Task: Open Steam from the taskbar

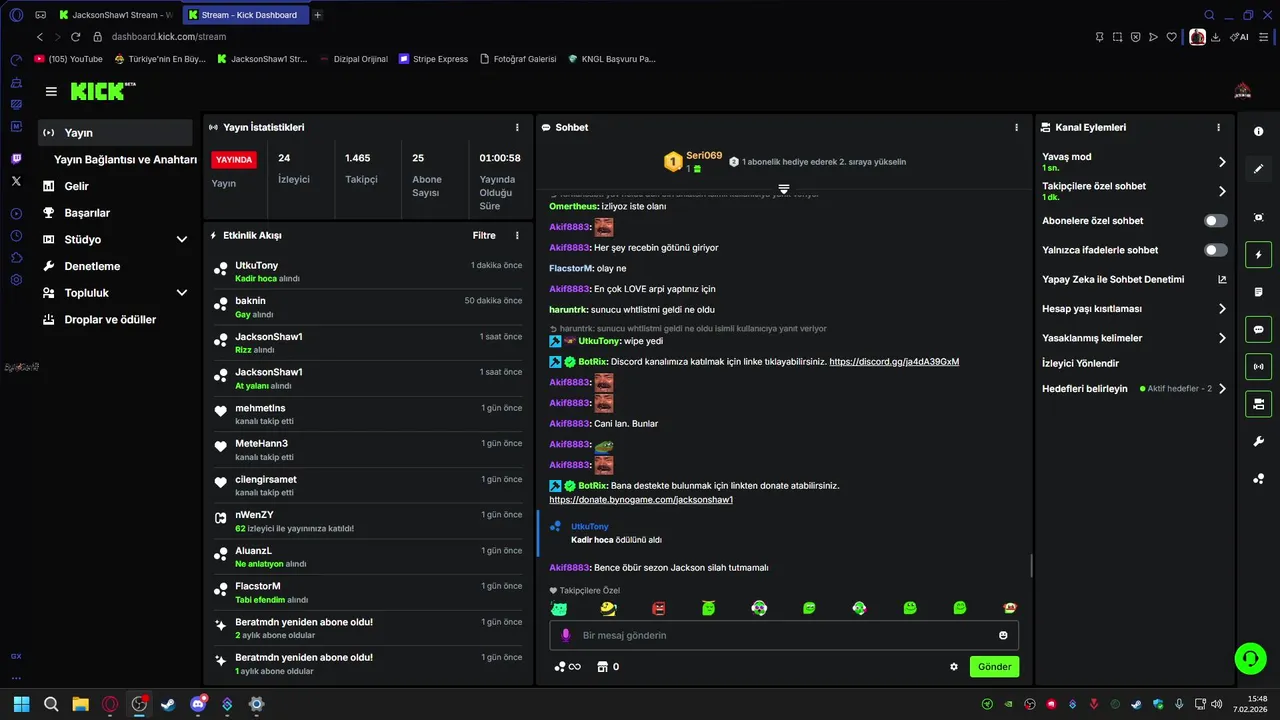Action: (168, 704)
